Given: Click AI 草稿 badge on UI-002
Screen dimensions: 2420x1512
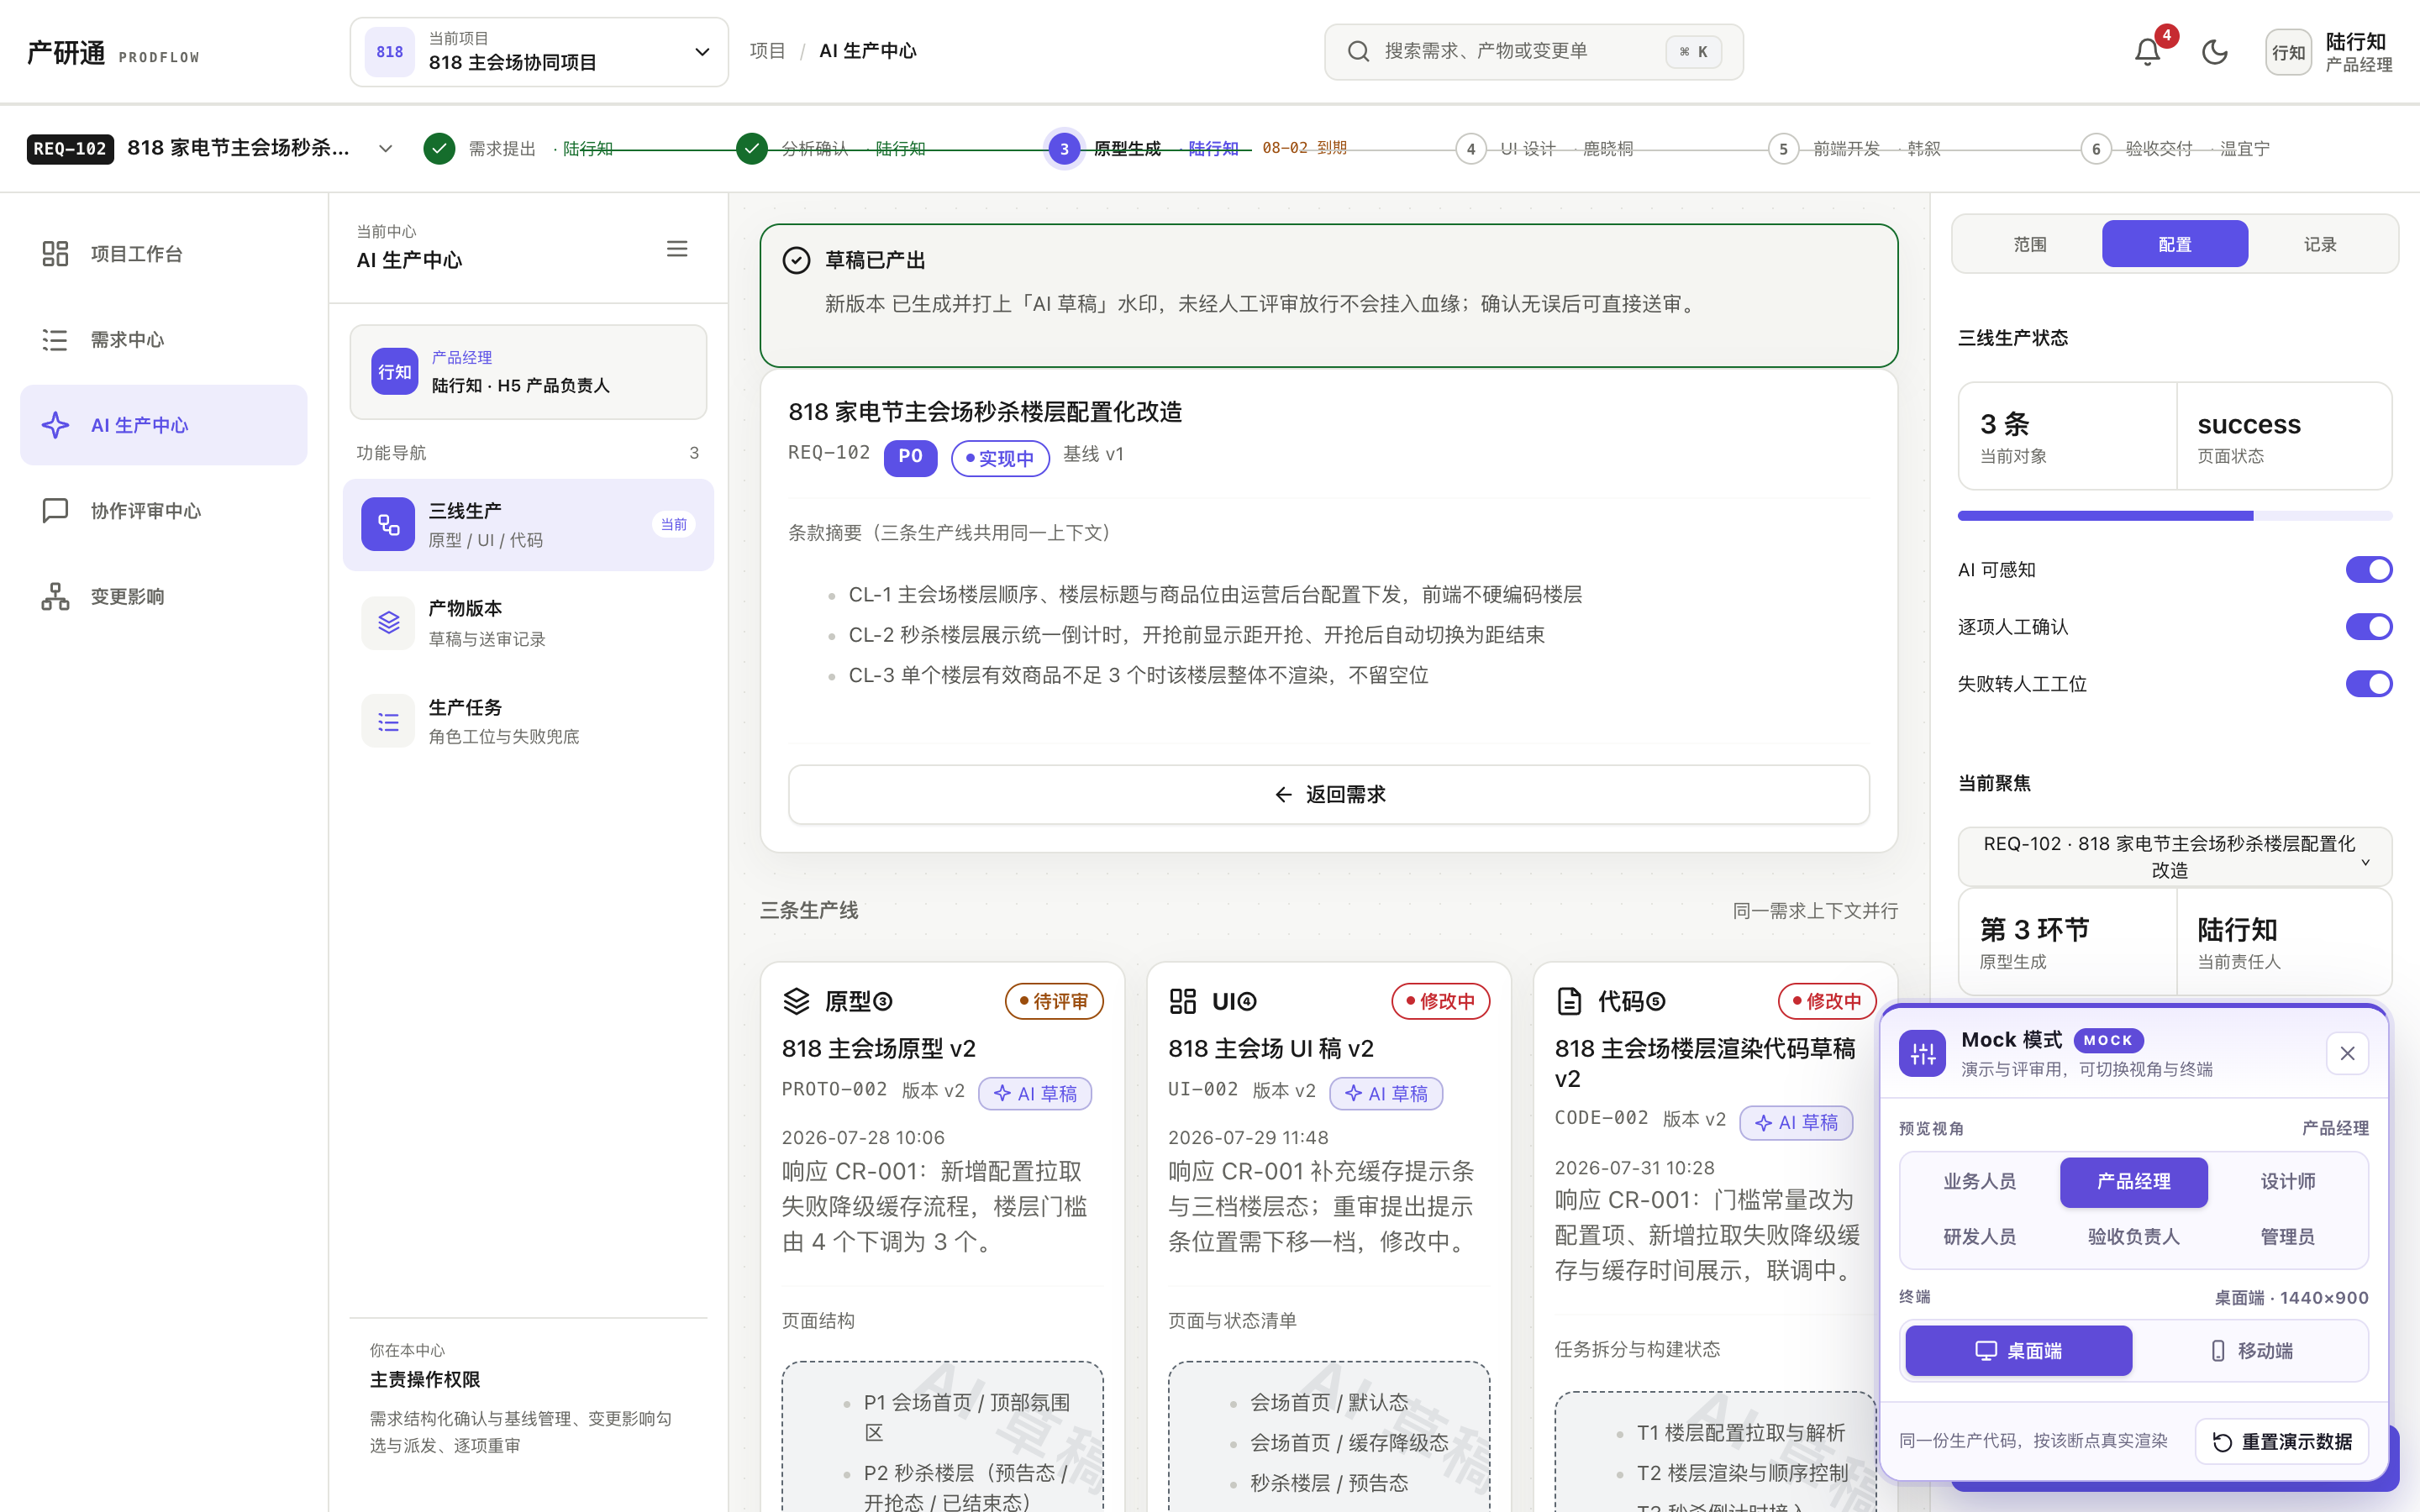Looking at the screenshot, I should (1385, 1093).
